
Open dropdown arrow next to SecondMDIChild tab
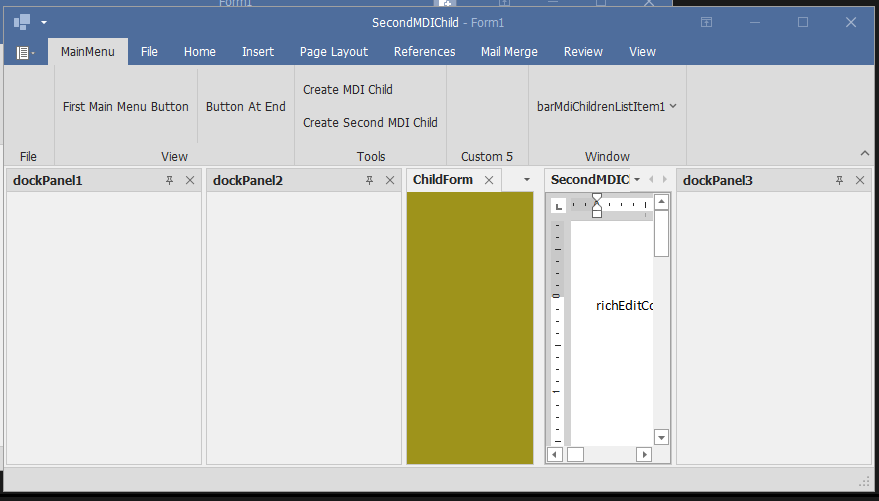637,179
